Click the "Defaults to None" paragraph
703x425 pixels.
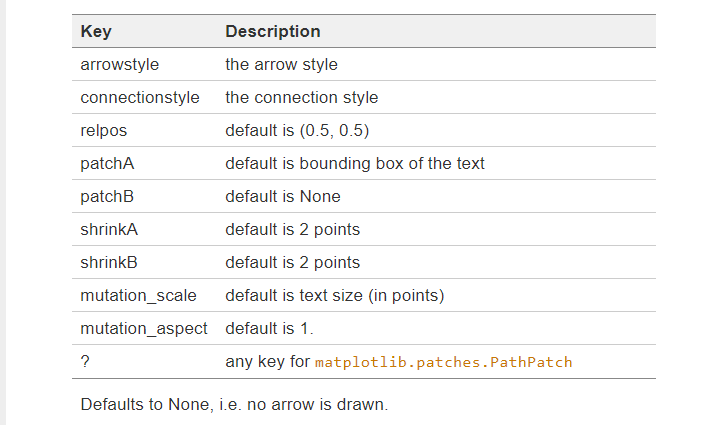pos(234,405)
